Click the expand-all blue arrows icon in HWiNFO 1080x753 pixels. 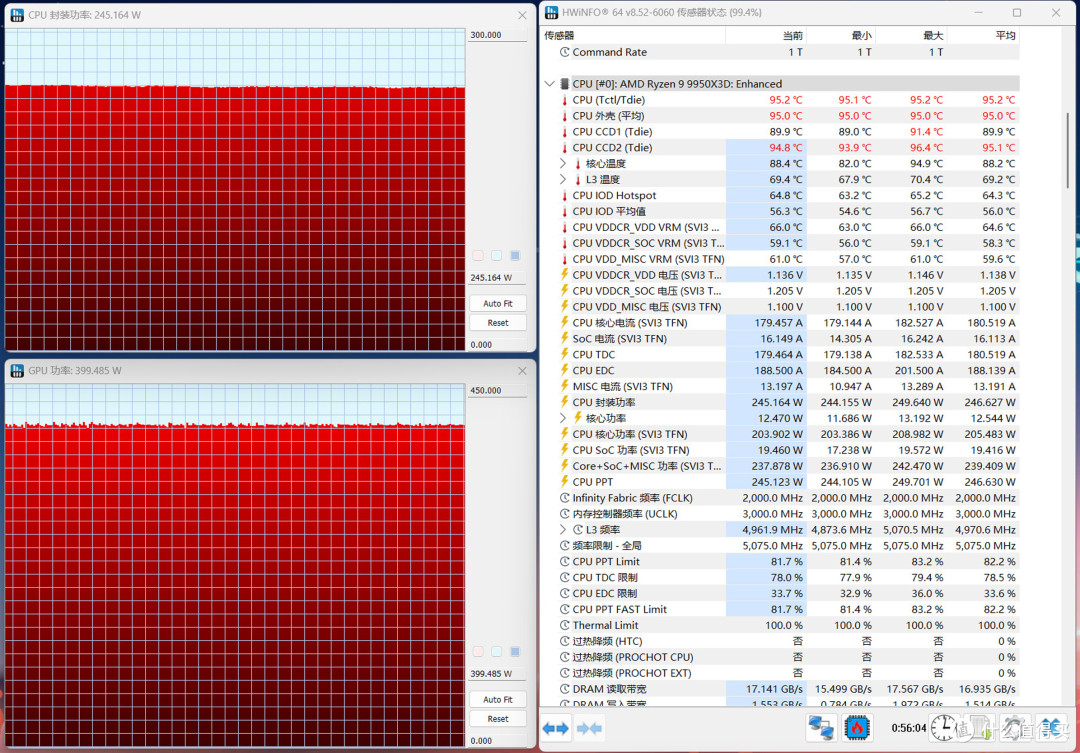click(556, 728)
